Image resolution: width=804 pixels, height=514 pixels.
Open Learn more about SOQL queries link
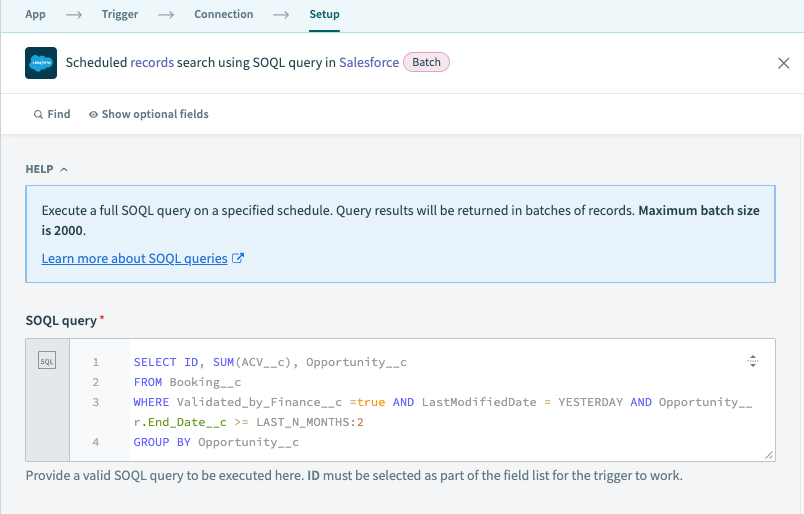[134, 259]
